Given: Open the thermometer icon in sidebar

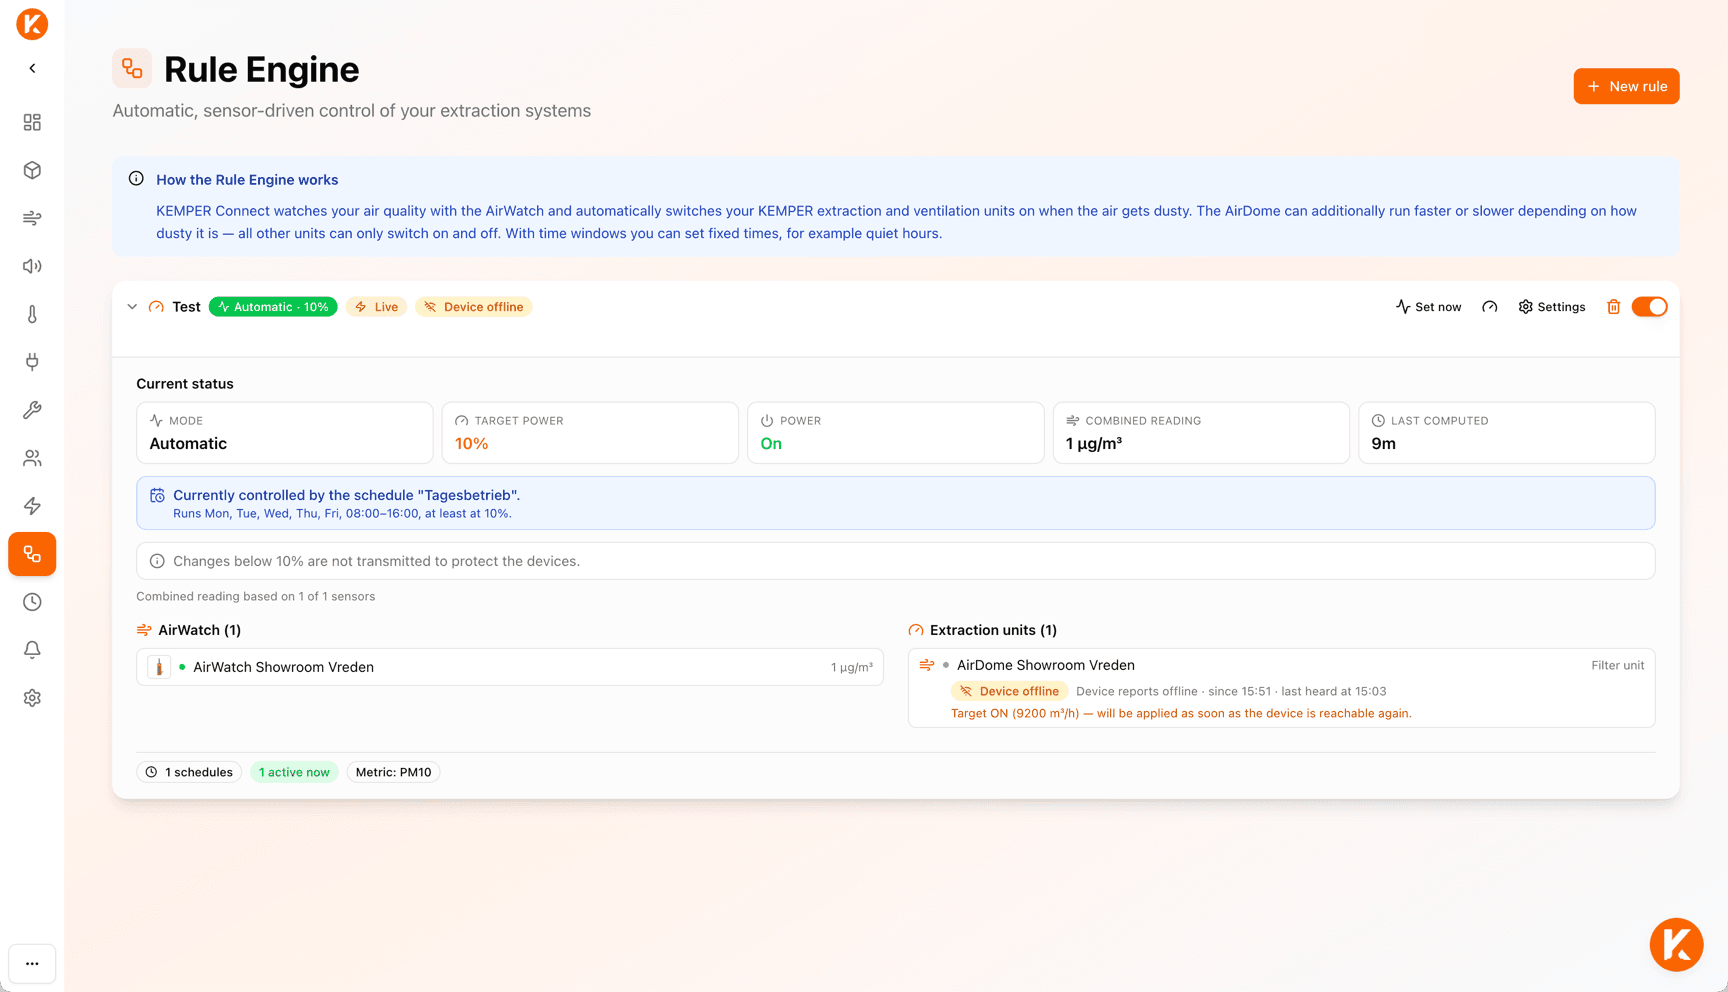Looking at the screenshot, I should click(32, 314).
